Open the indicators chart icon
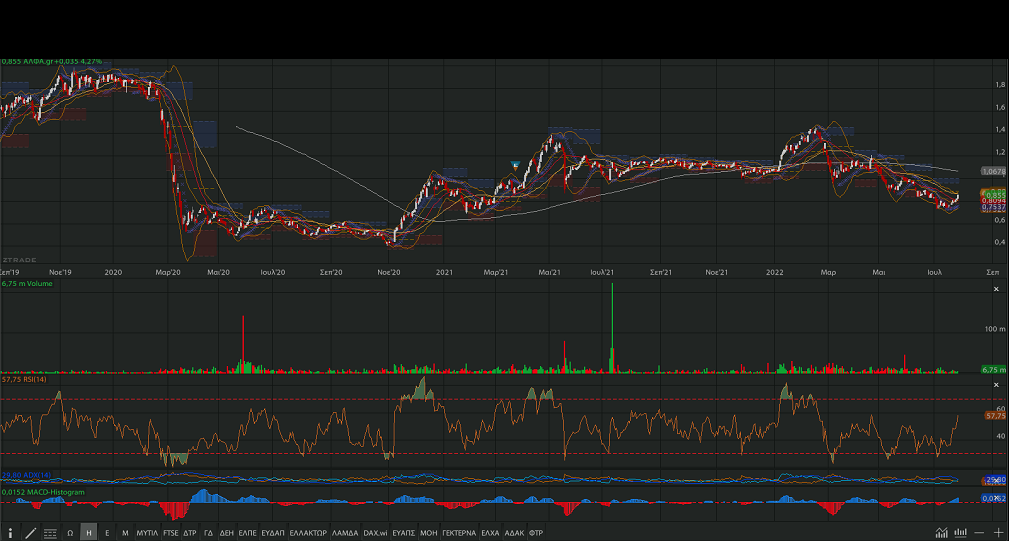Screen dimensions: 1009x541 (x=941, y=533)
